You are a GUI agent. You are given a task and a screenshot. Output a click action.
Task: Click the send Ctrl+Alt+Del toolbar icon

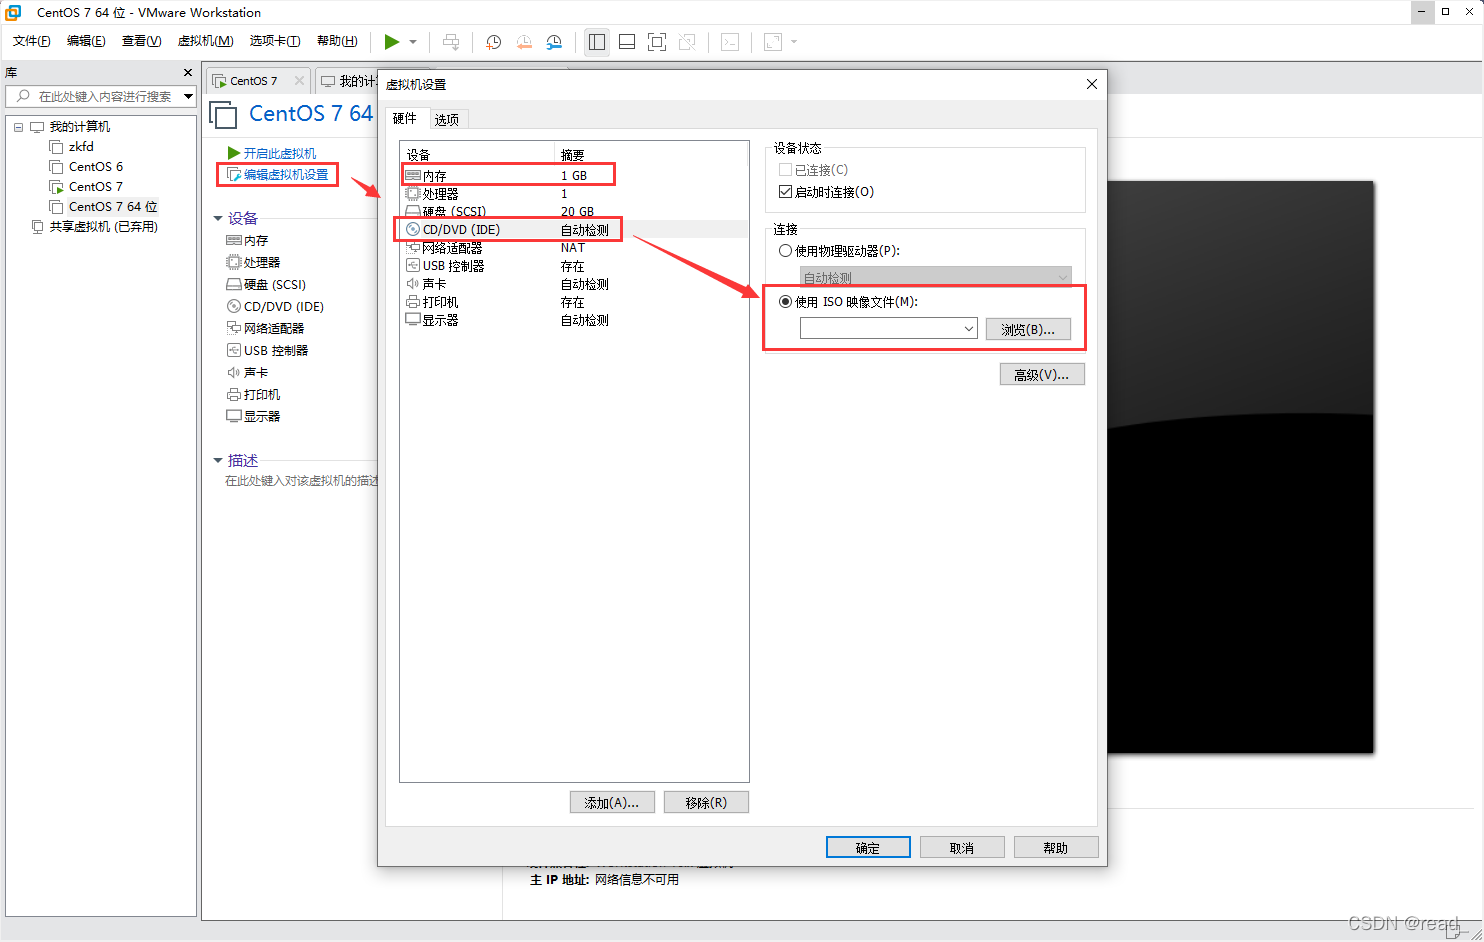[x=451, y=42]
